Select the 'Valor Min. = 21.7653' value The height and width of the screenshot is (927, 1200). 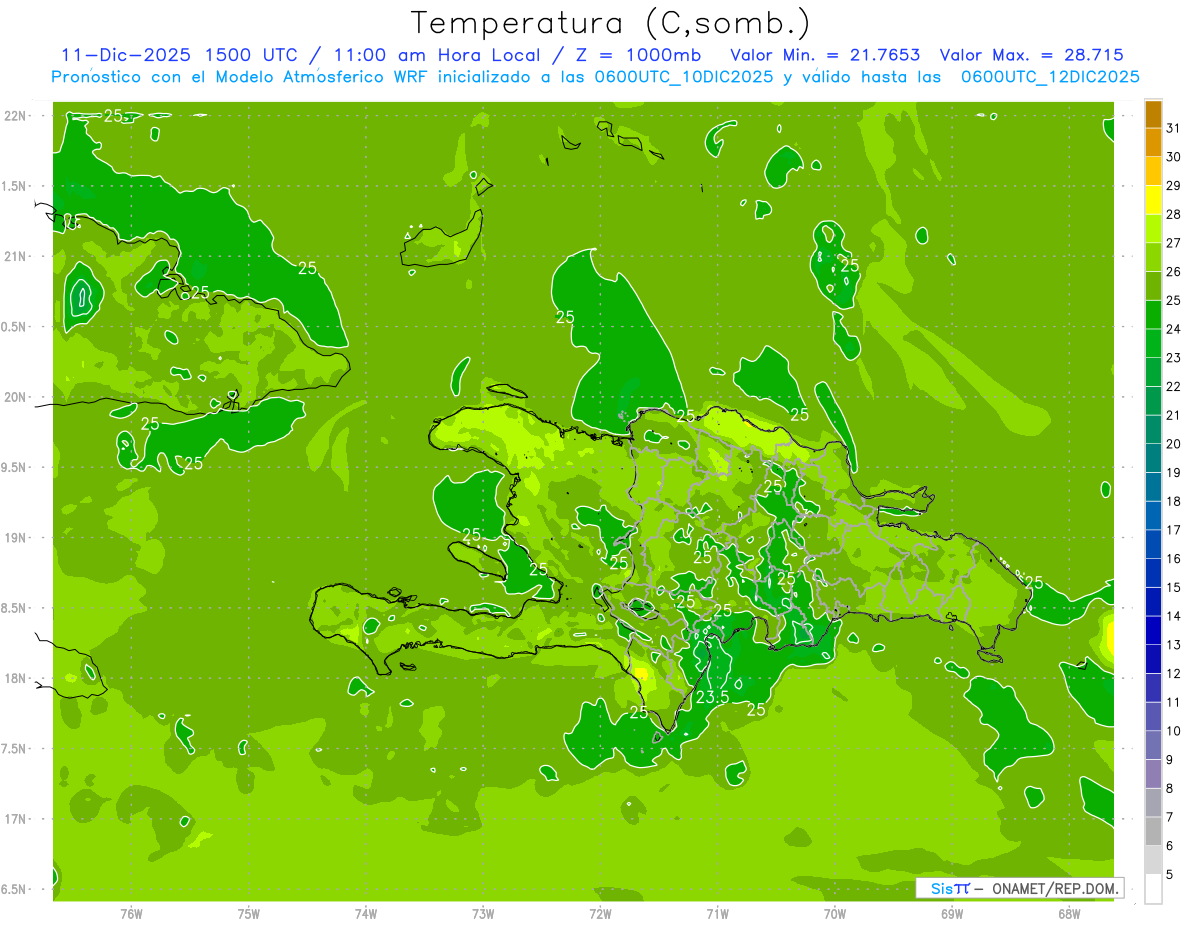click(x=826, y=55)
